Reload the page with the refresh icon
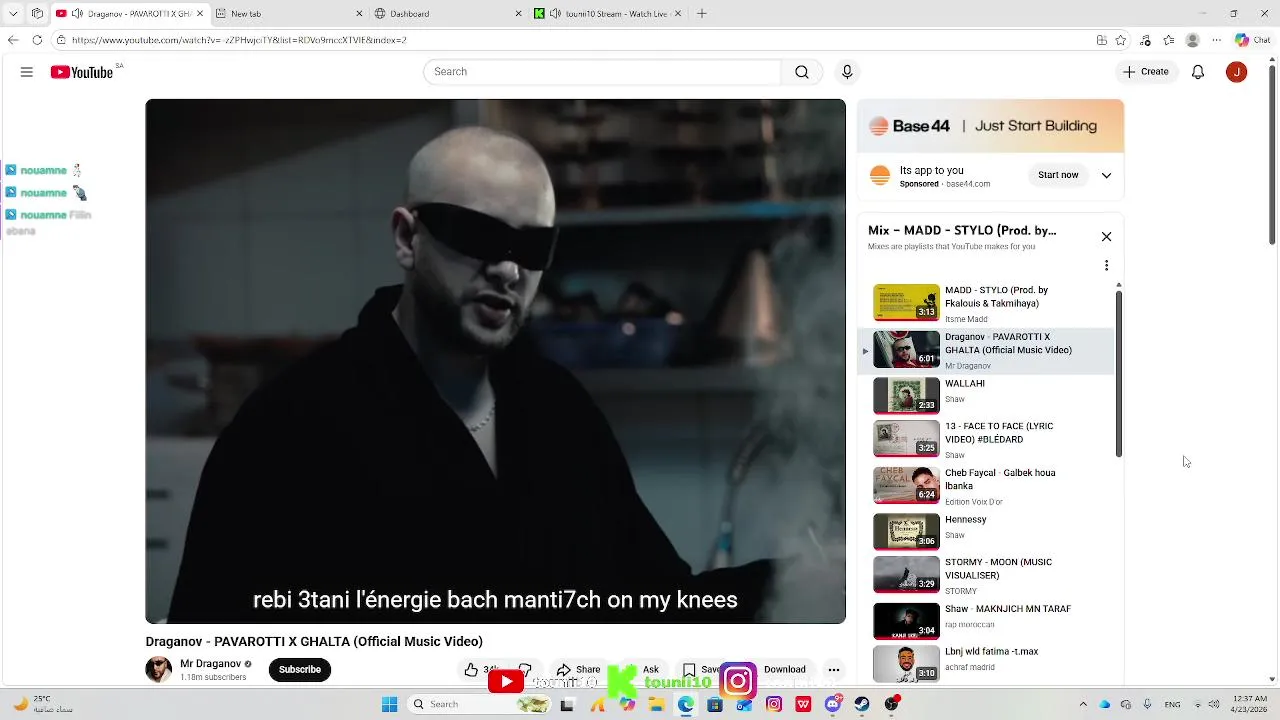 tap(37, 40)
